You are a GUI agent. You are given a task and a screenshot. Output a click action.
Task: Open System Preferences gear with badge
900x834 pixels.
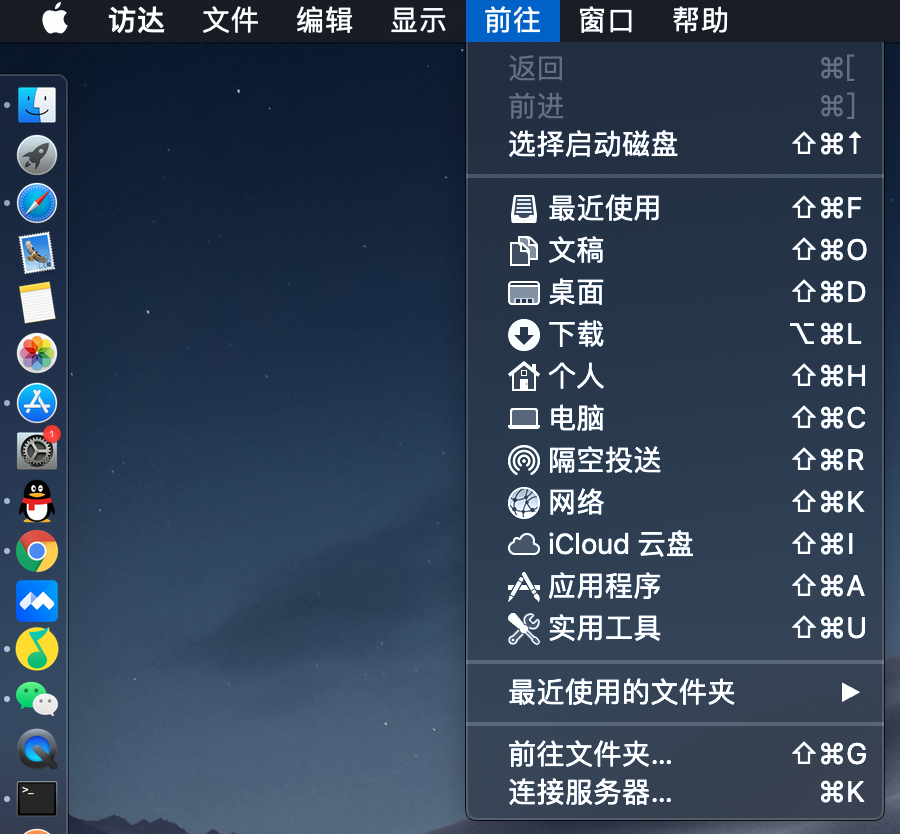tap(37, 451)
